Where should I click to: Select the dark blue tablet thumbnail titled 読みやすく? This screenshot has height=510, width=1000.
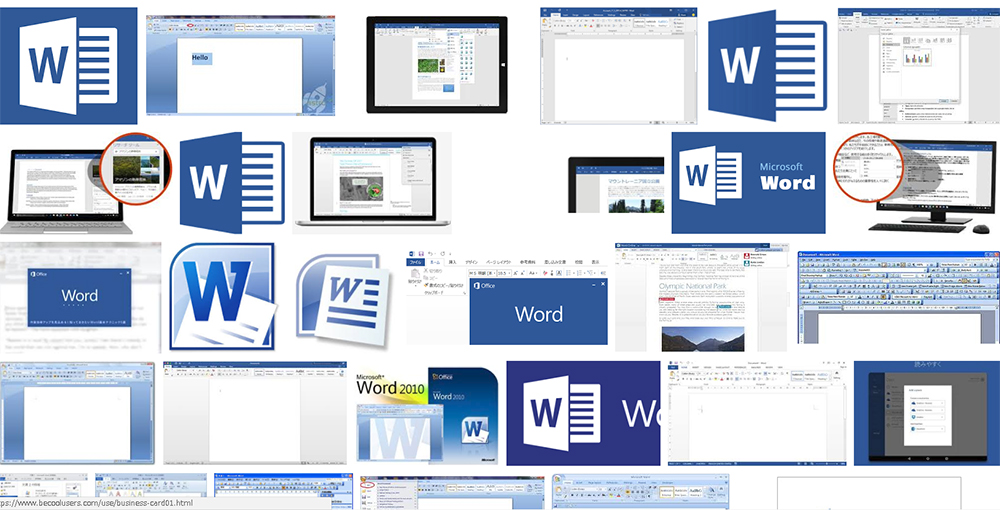point(927,413)
